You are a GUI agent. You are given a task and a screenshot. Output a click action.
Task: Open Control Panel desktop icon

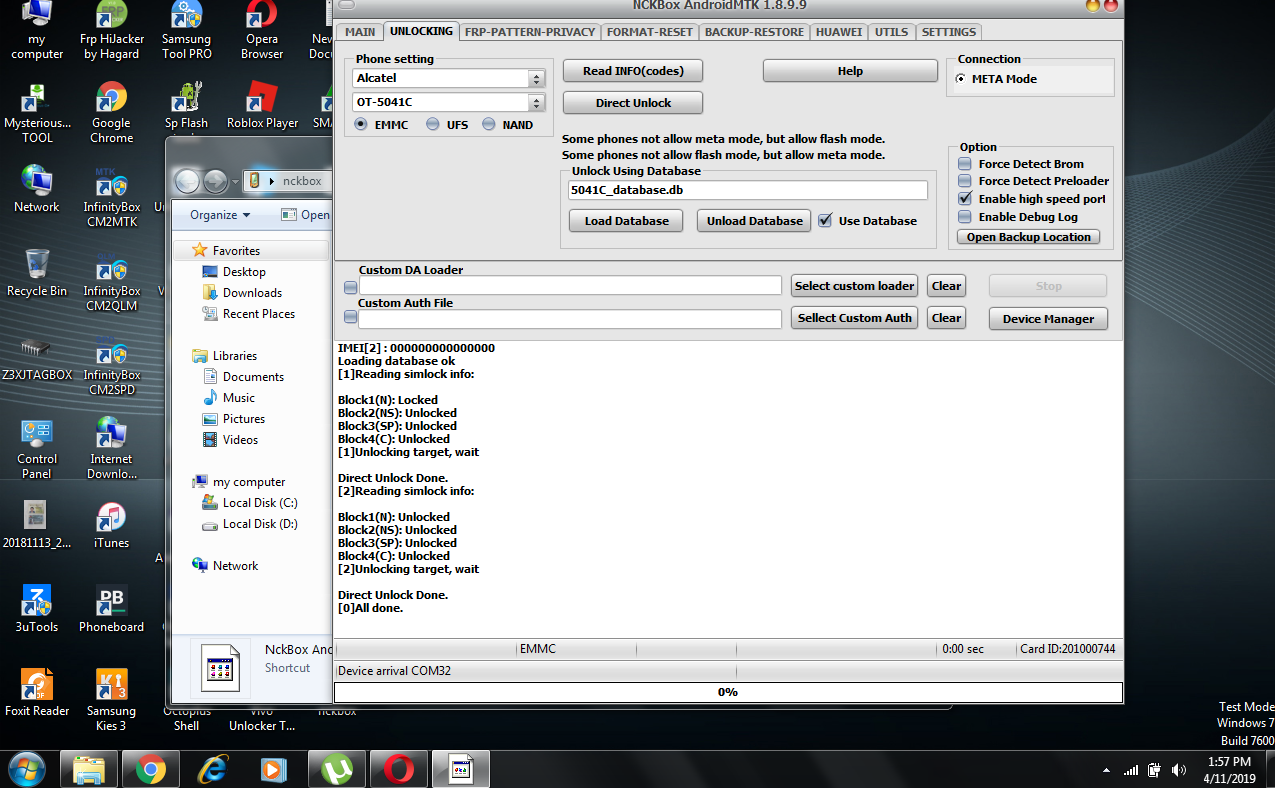click(37, 449)
